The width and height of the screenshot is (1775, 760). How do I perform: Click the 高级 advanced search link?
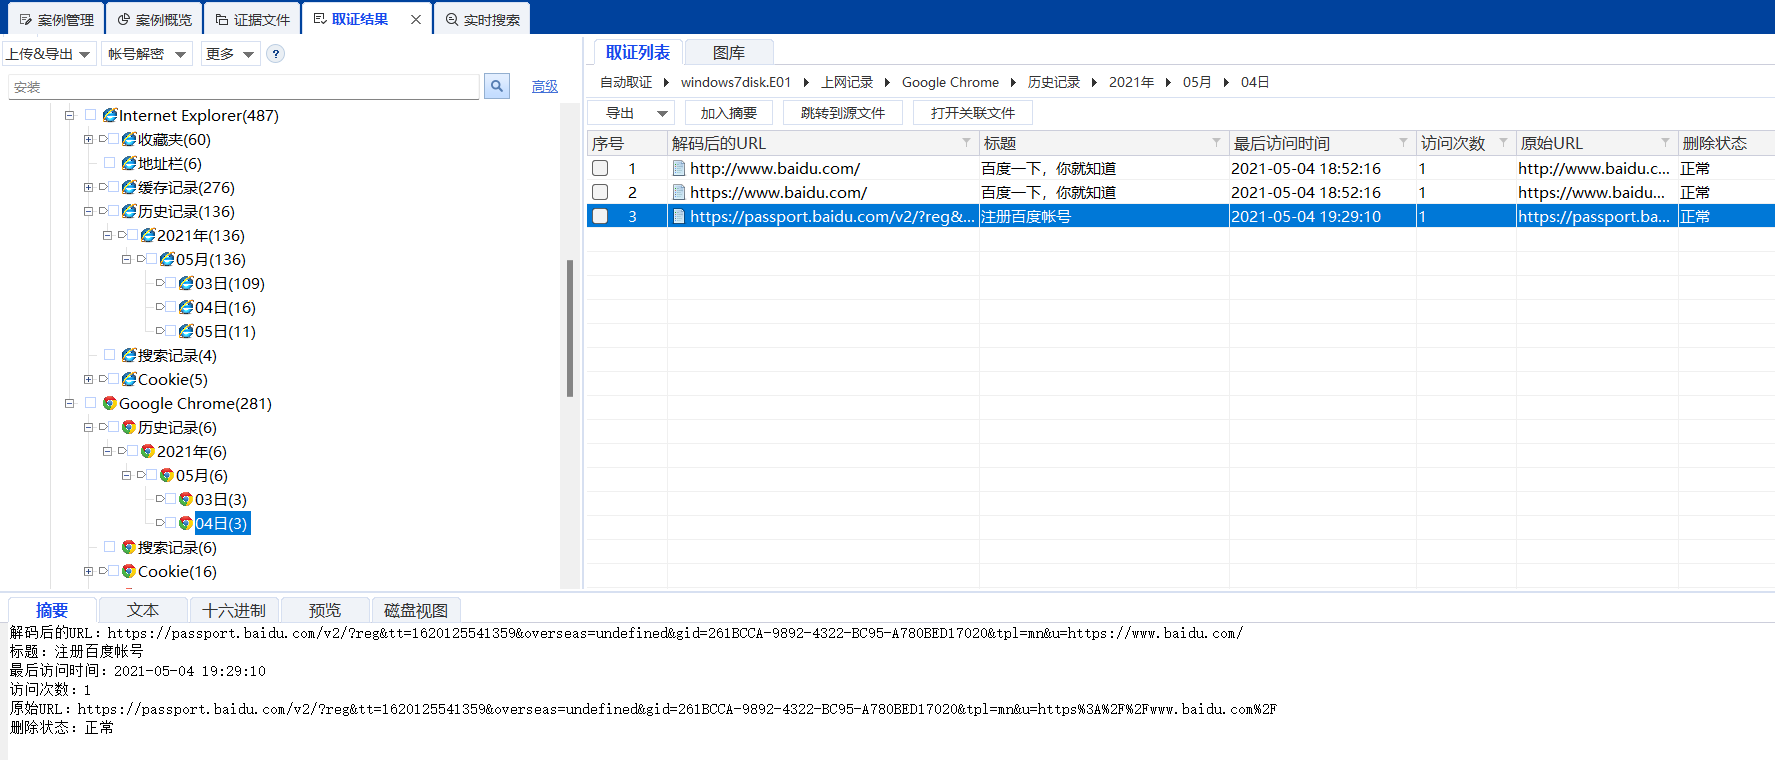[x=545, y=87]
